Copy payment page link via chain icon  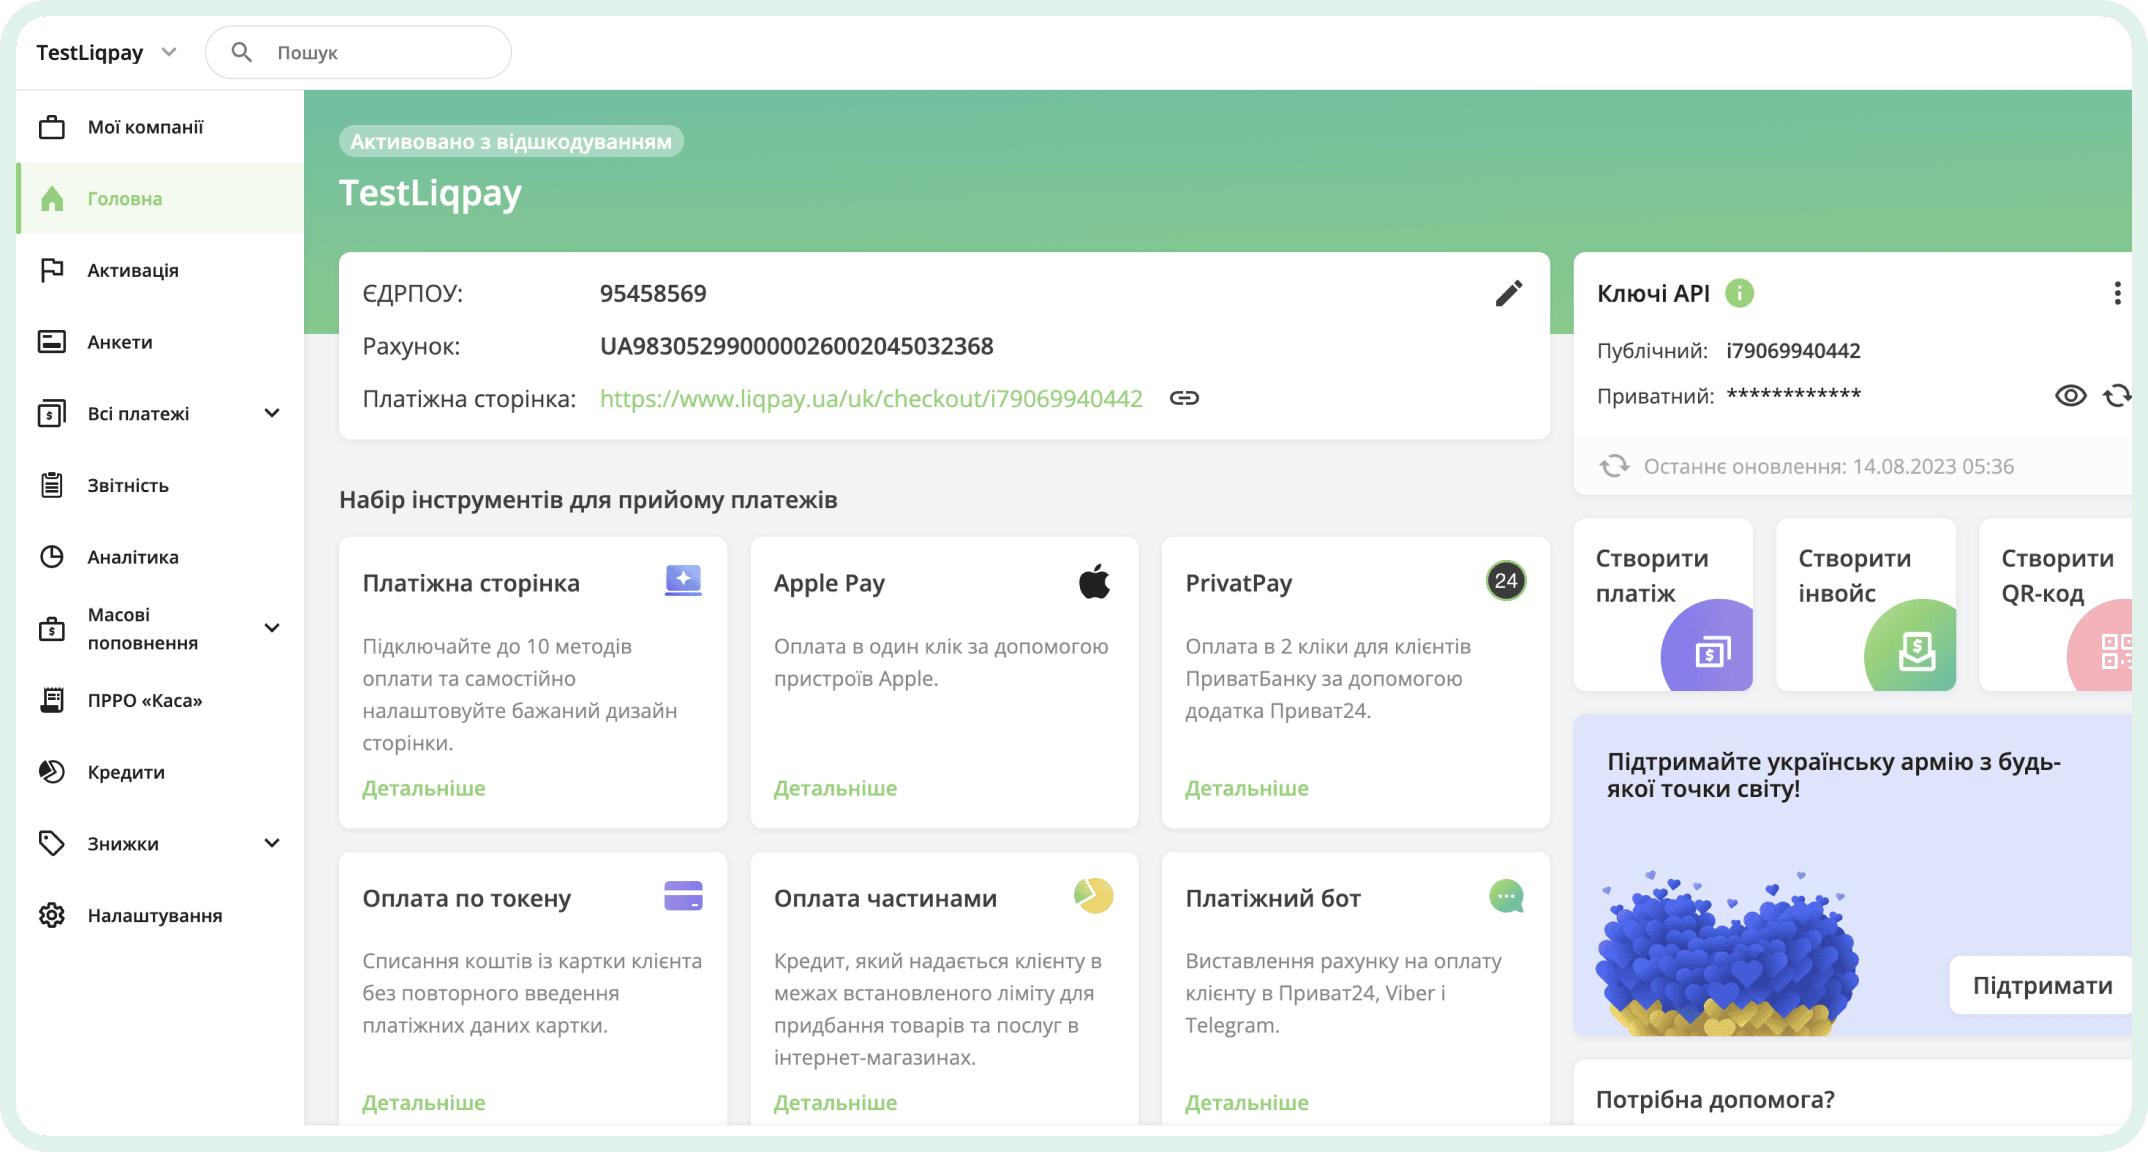coord(1184,398)
